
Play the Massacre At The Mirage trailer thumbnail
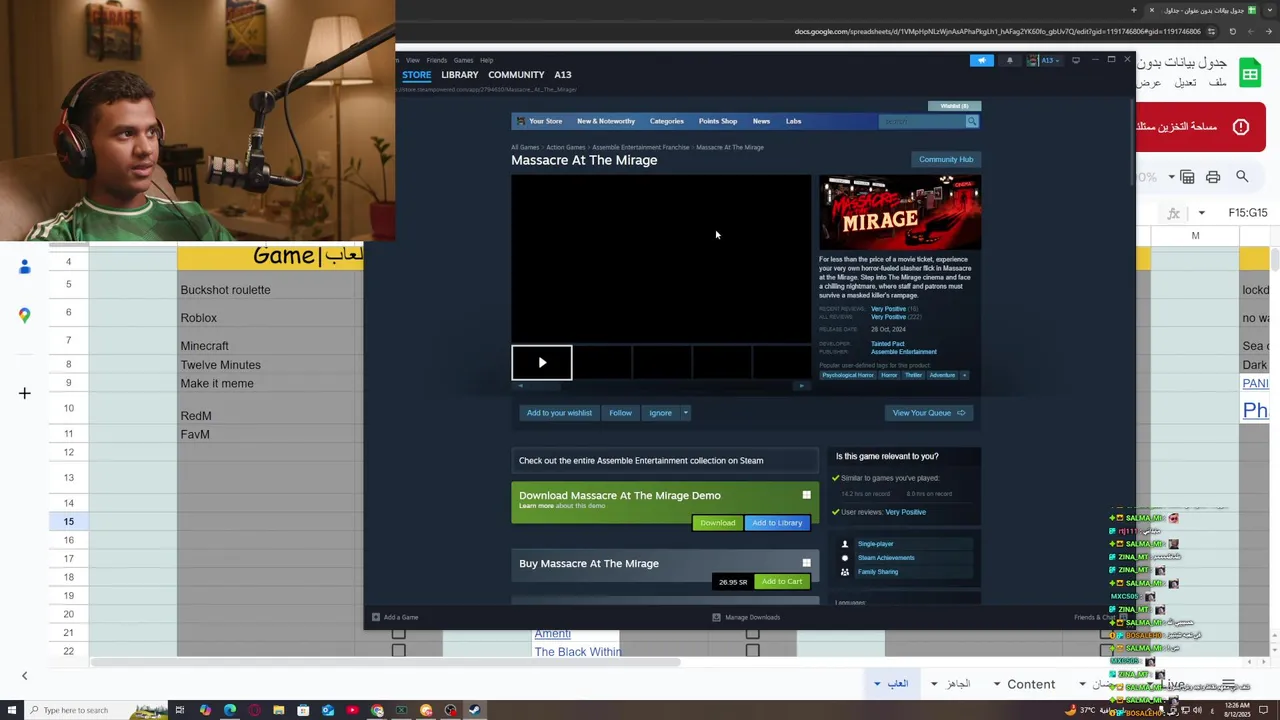coord(542,363)
